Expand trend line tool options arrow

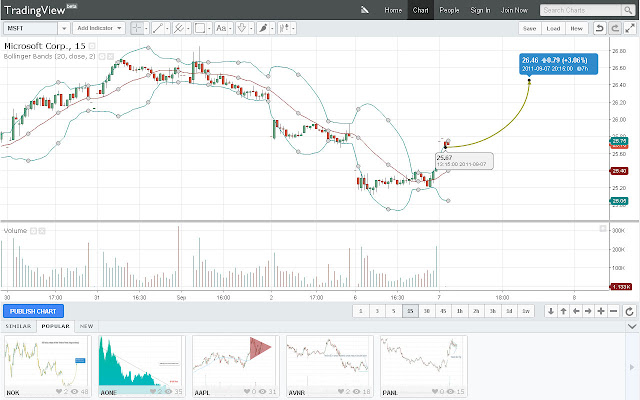(167, 28)
